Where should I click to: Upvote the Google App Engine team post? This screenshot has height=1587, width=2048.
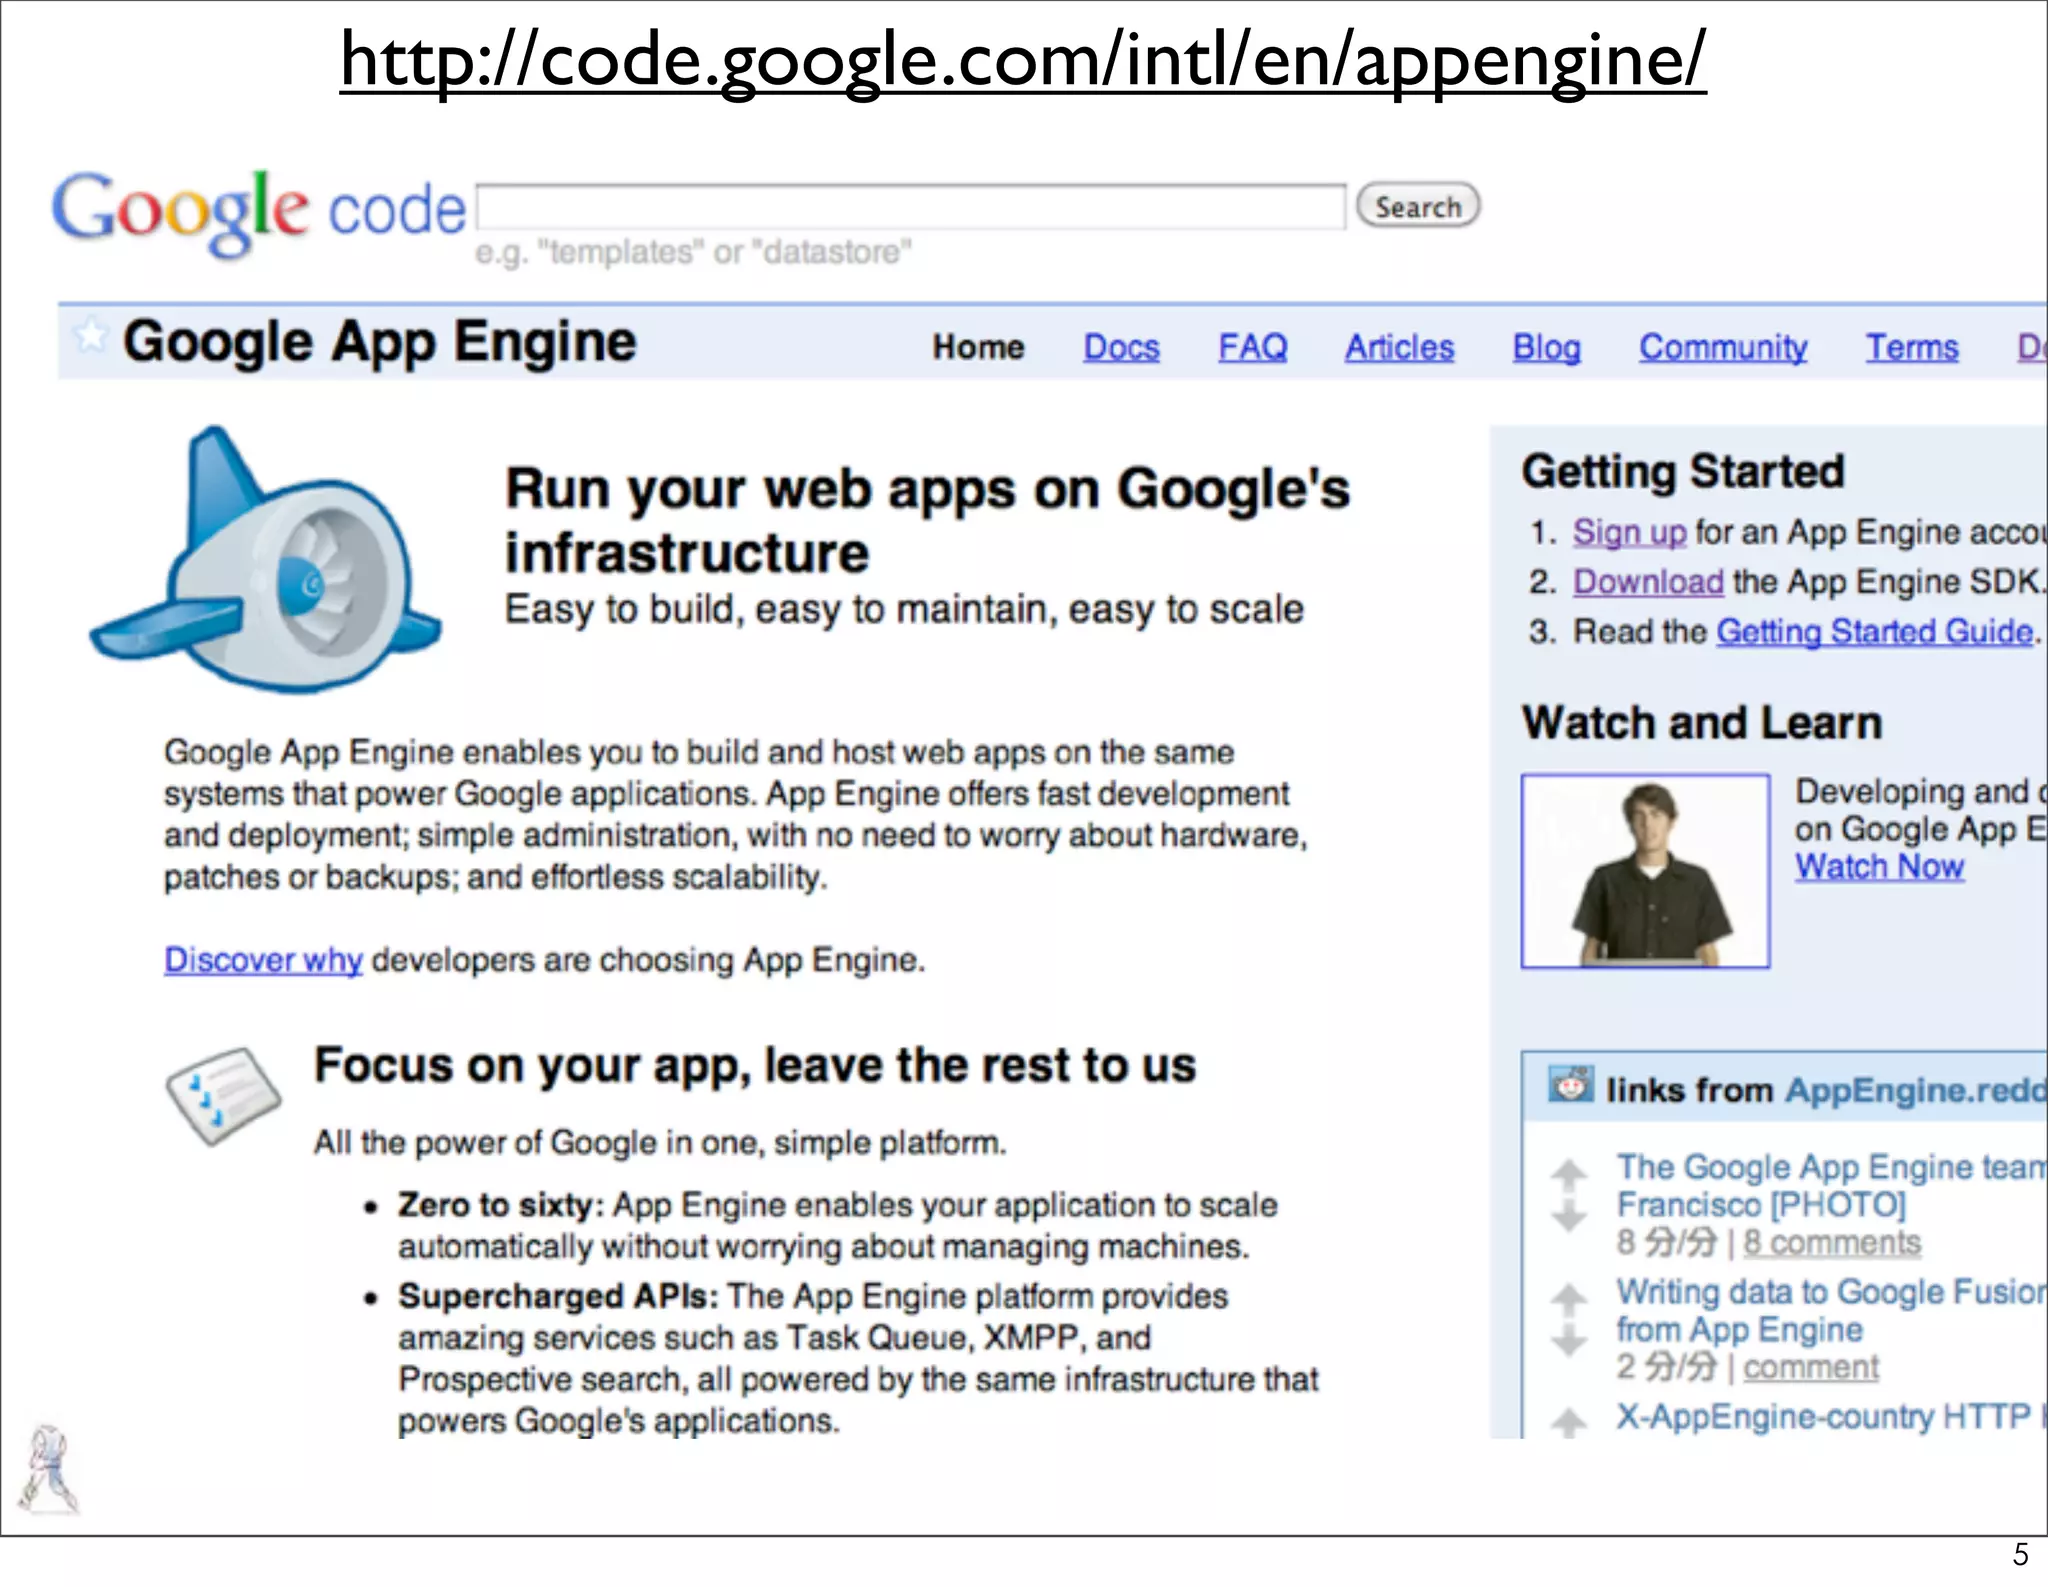[1569, 1174]
